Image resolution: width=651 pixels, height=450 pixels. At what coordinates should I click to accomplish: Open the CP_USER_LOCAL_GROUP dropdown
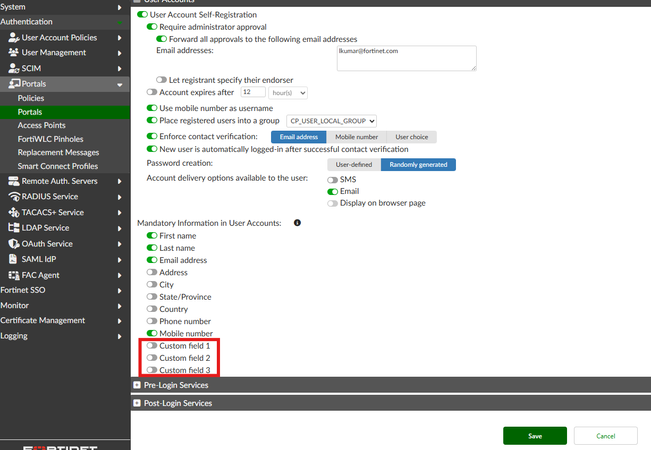pos(332,121)
